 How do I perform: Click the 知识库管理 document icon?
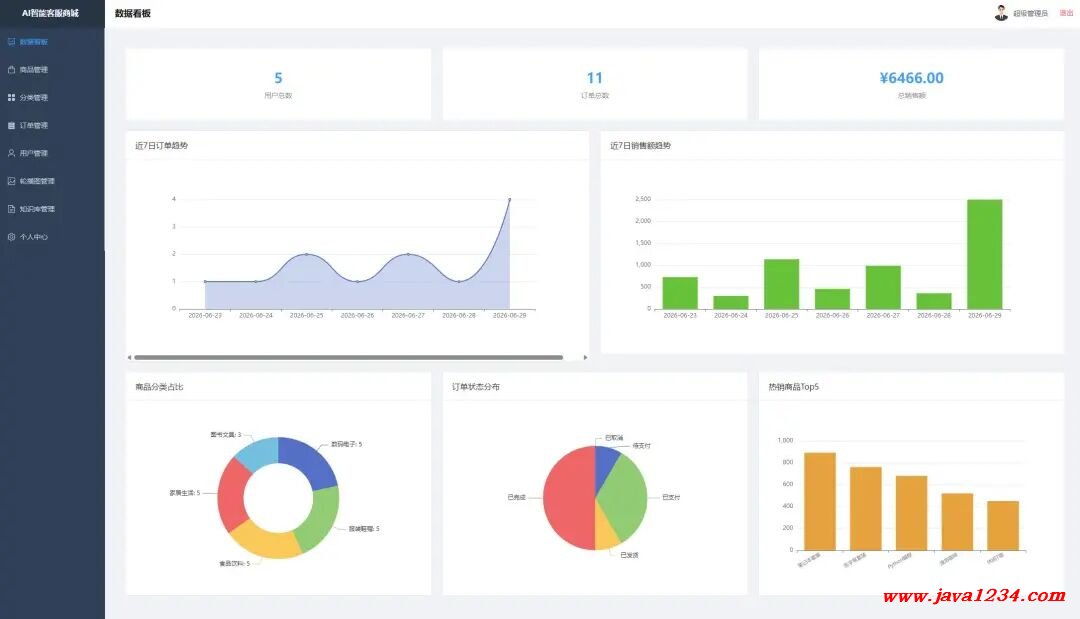(x=11, y=209)
